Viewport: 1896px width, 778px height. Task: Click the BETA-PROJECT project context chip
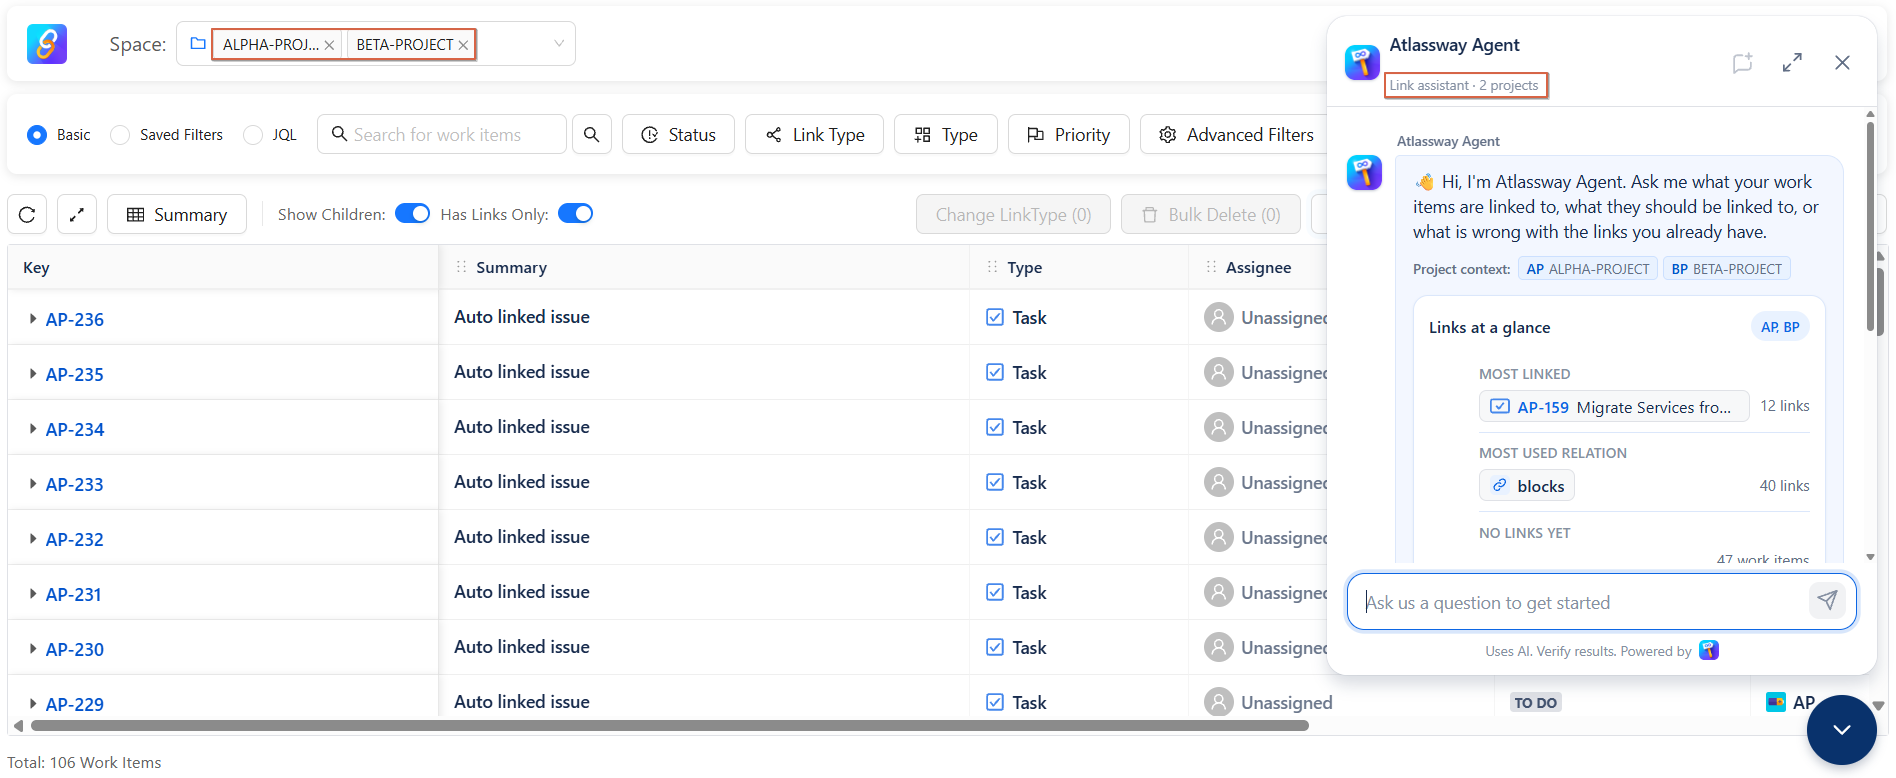pyautogui.click(x=1727, y=269)
